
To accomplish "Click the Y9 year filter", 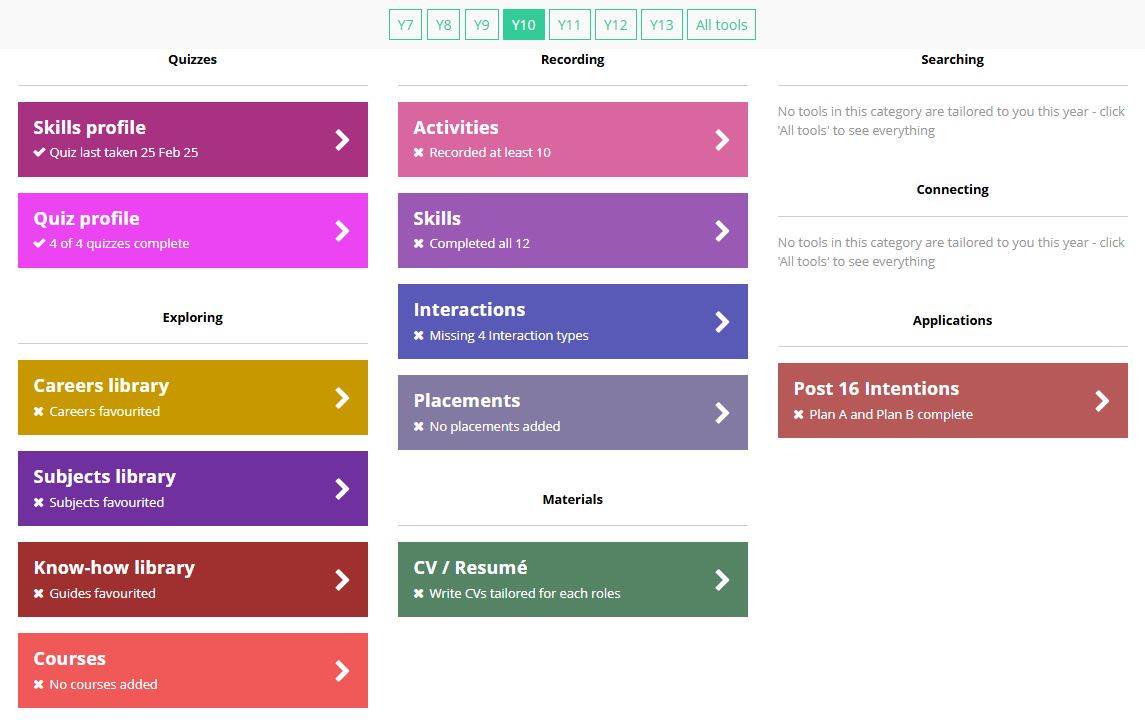I will [x=481, y=25].
